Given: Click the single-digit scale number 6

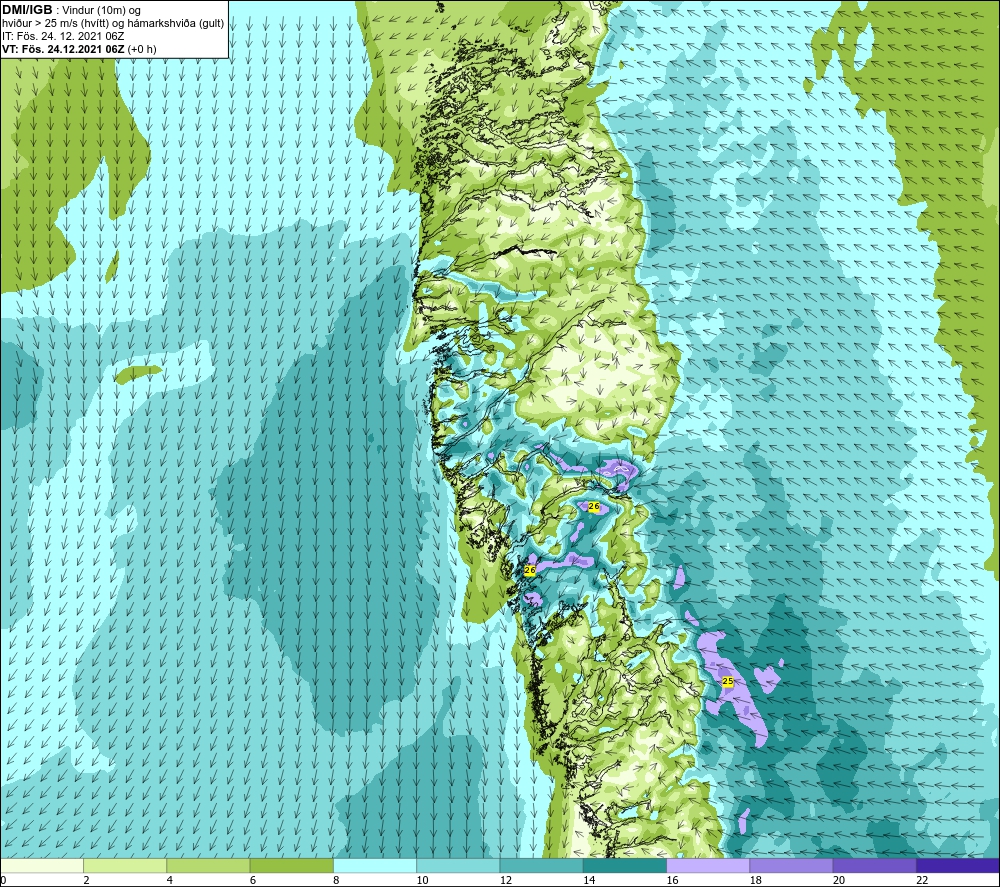Looking at the screenshot, I should pos(253,881).
